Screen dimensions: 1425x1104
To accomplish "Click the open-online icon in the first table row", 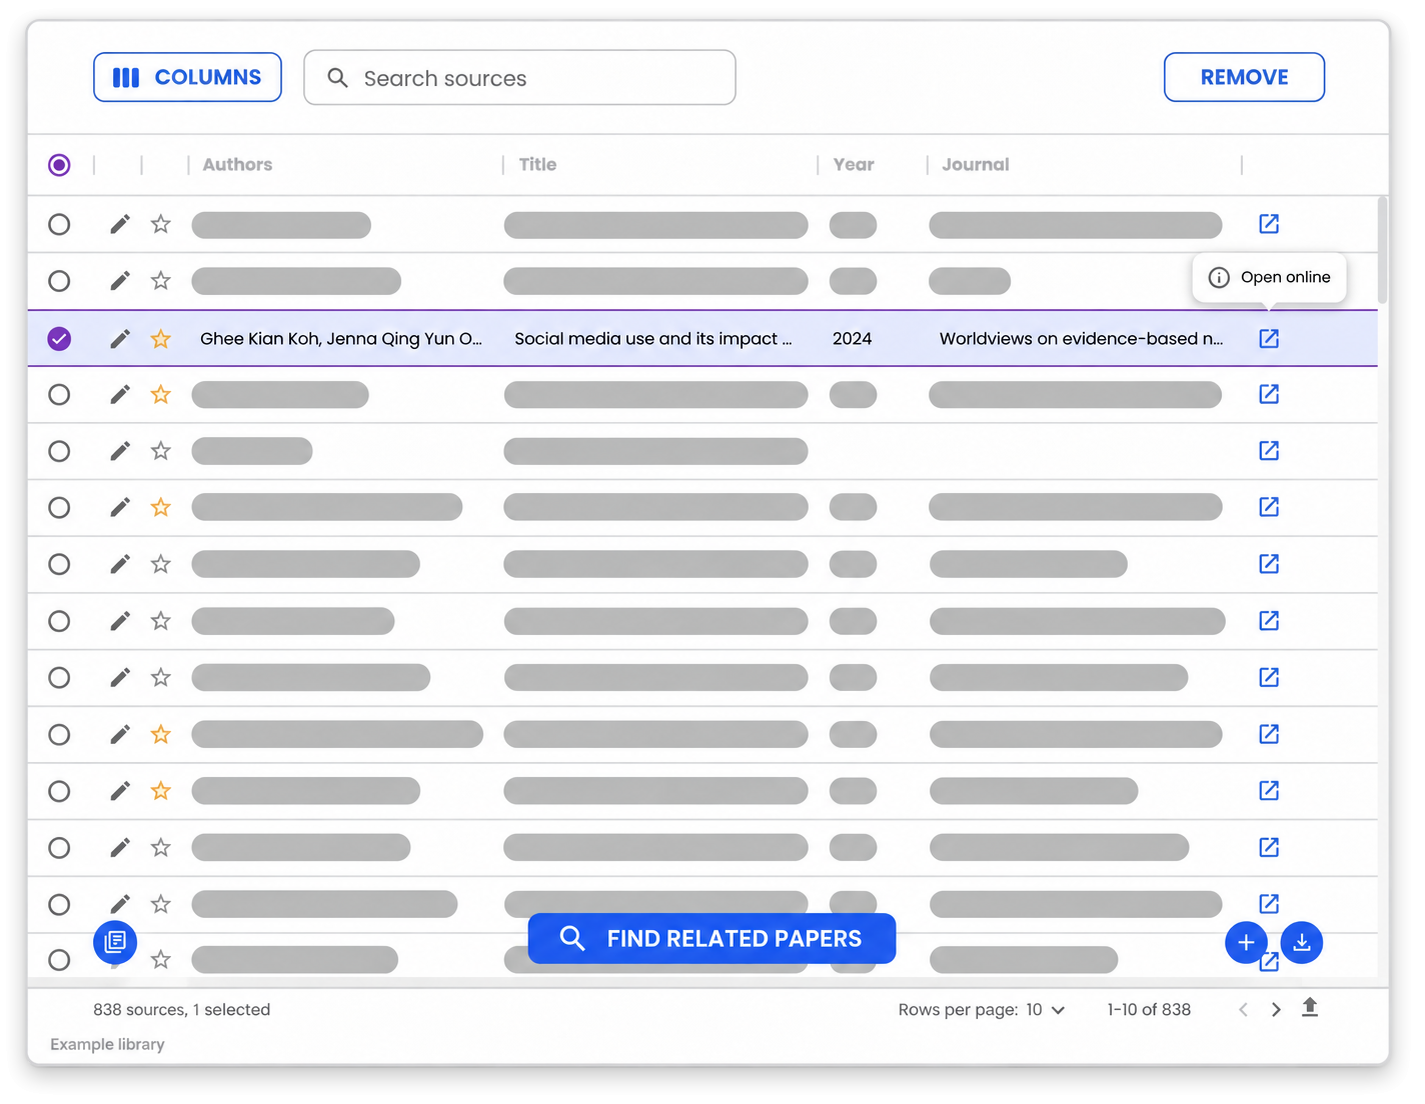I will coord(1269,224).
